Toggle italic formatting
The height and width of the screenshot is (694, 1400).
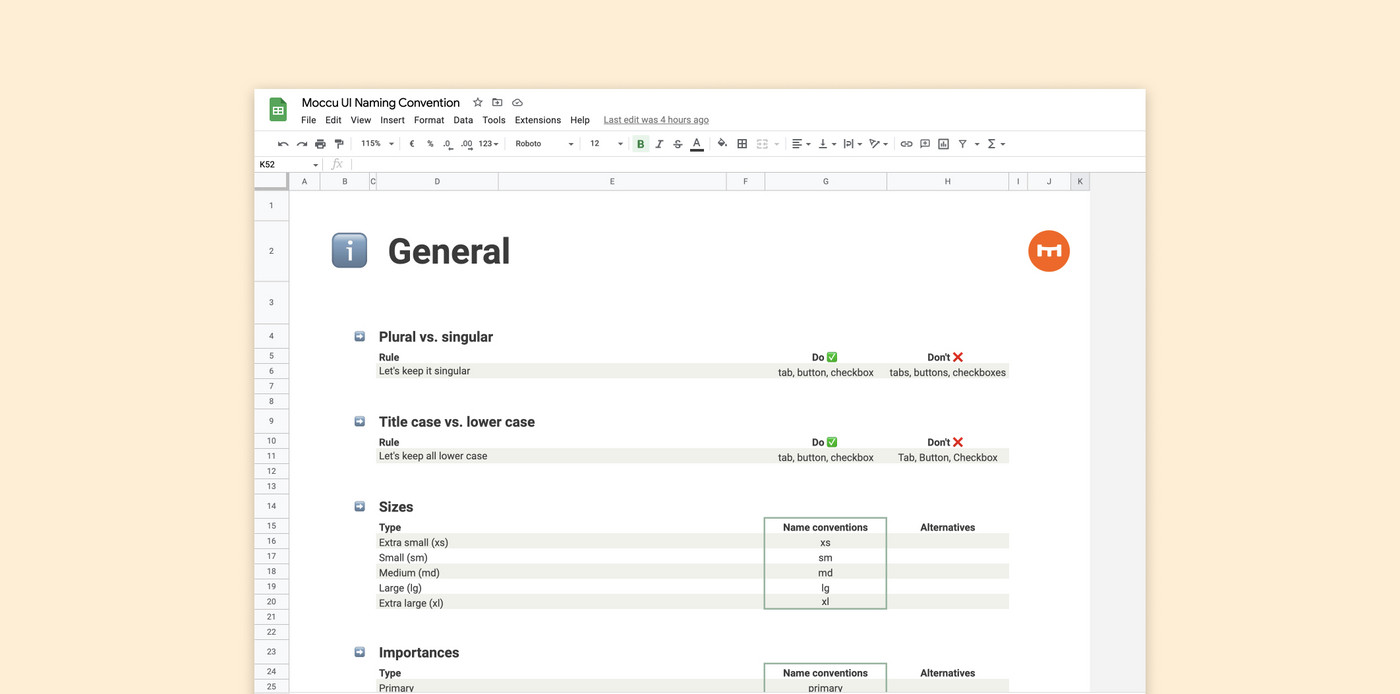click(x=659, y=143)
